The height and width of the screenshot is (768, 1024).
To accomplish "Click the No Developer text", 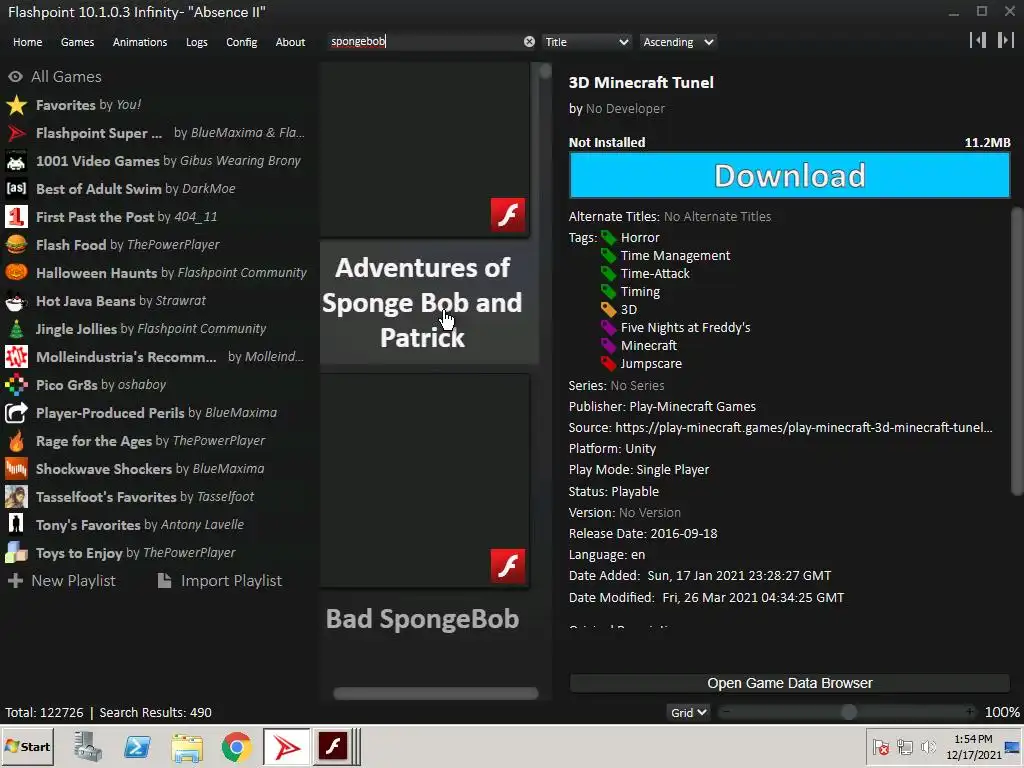I will 625,108.
